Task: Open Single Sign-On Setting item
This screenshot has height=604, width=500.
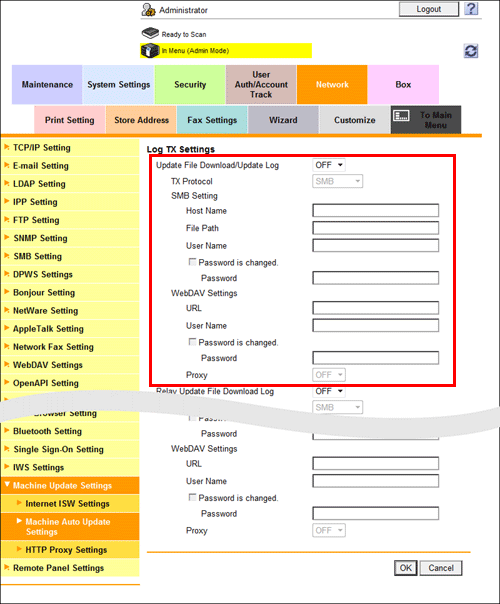Action: tap(70, 449)
